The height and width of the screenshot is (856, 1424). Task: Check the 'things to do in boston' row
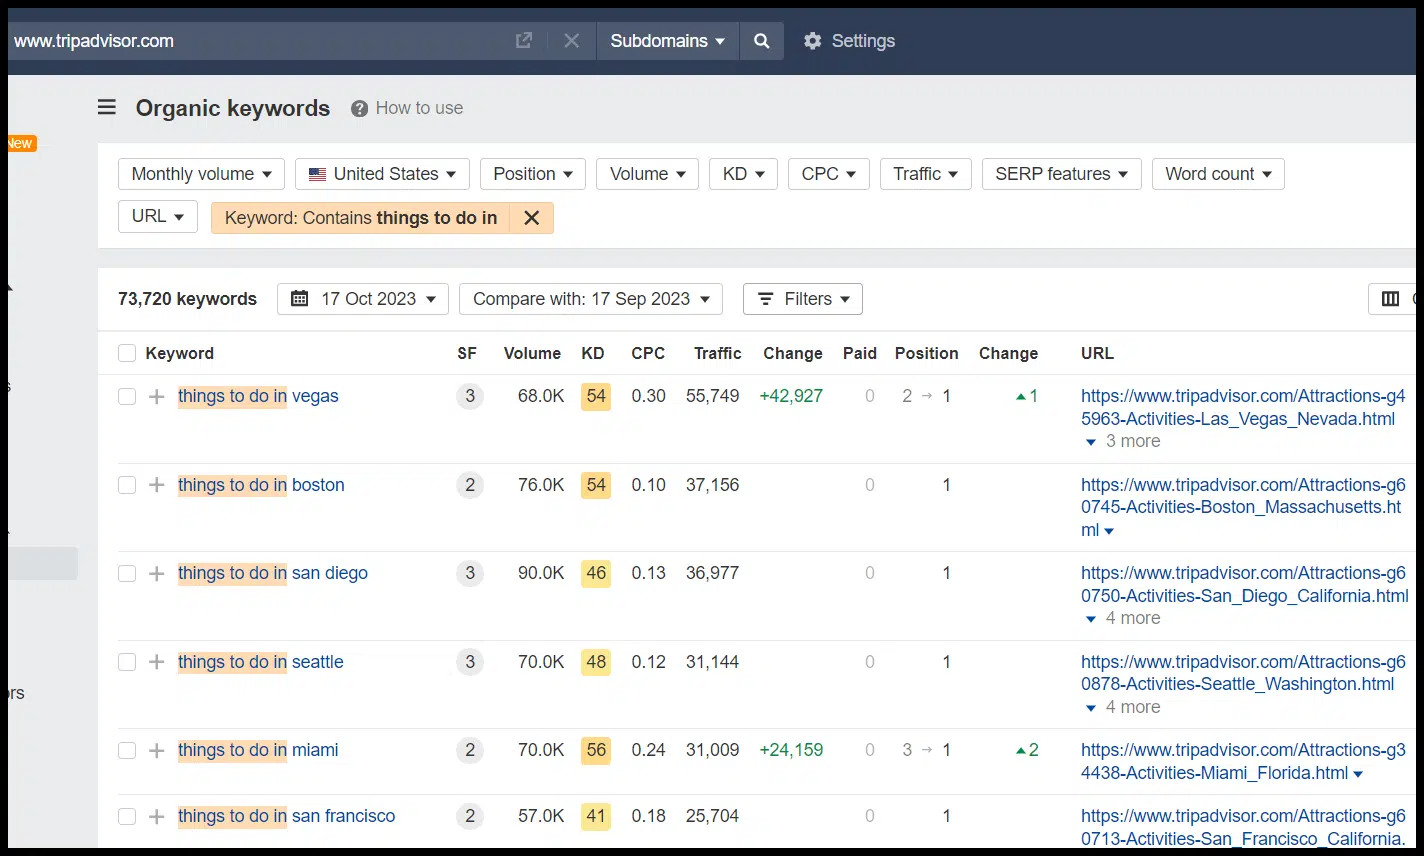[127, 485]
